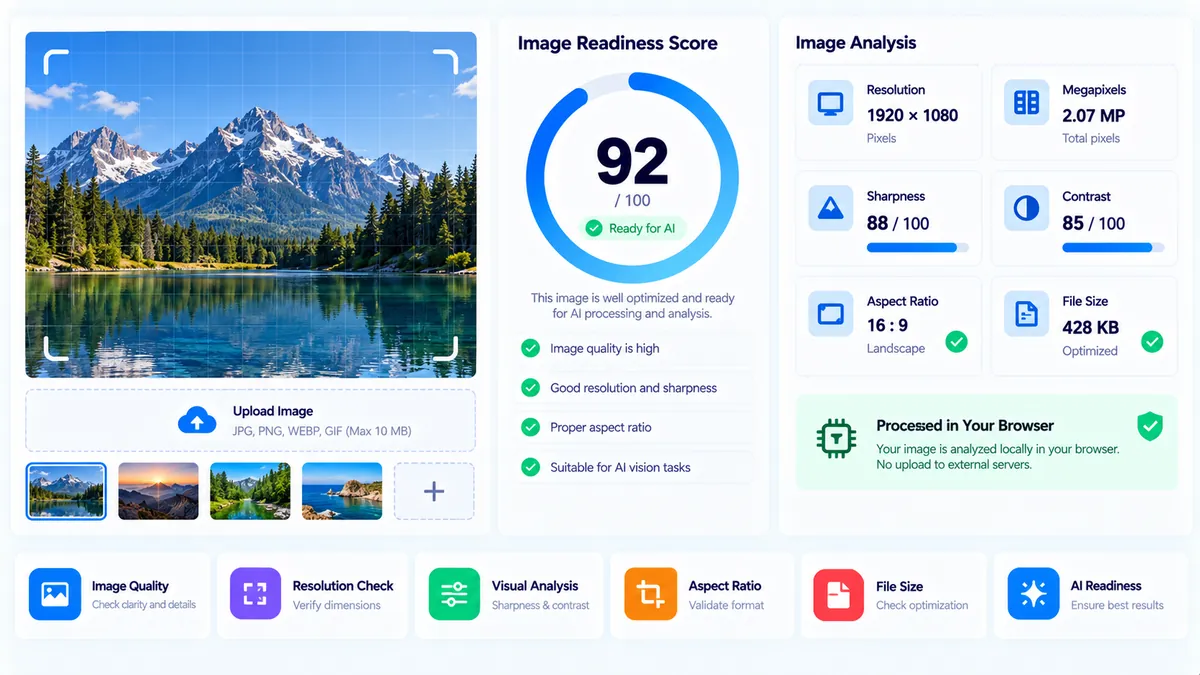Click the check next to Image quality is high
This screenshot has width=1200, height=675.
[530, 348]
